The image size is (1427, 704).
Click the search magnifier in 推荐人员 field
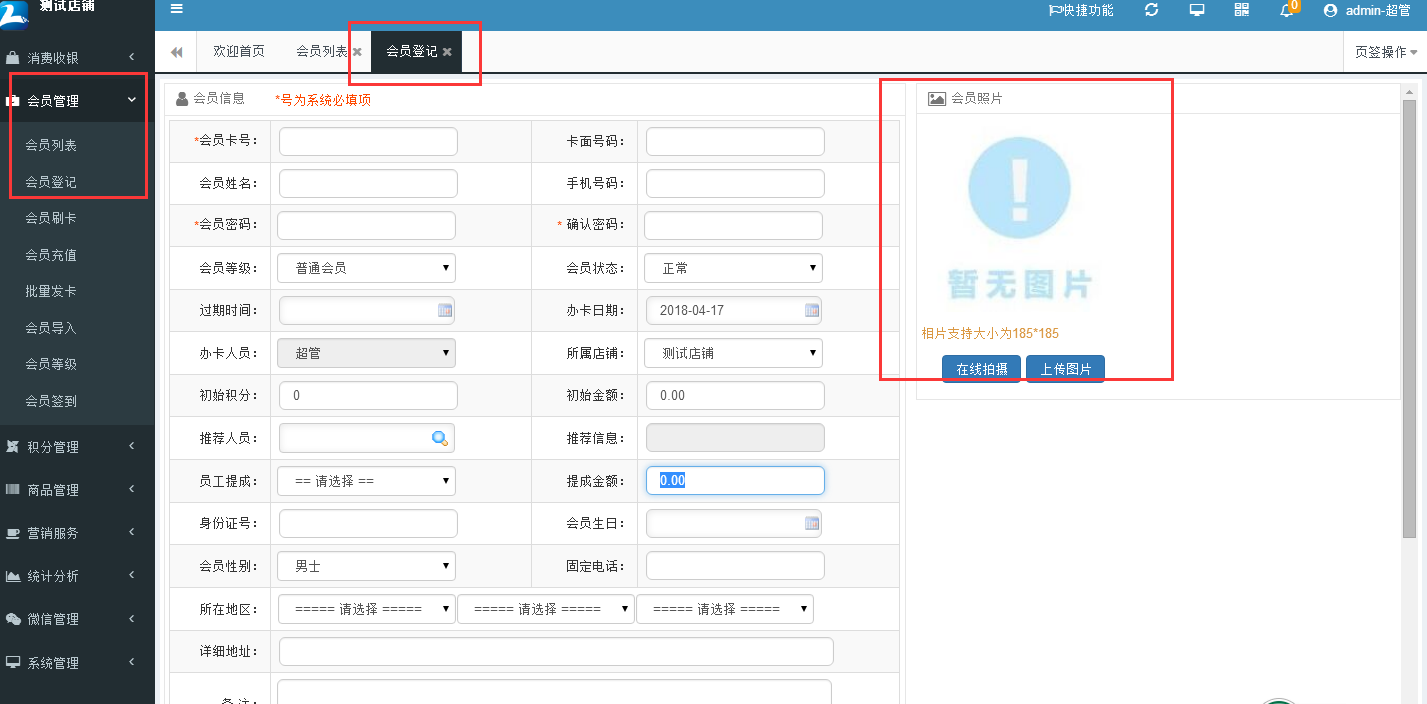440,437
